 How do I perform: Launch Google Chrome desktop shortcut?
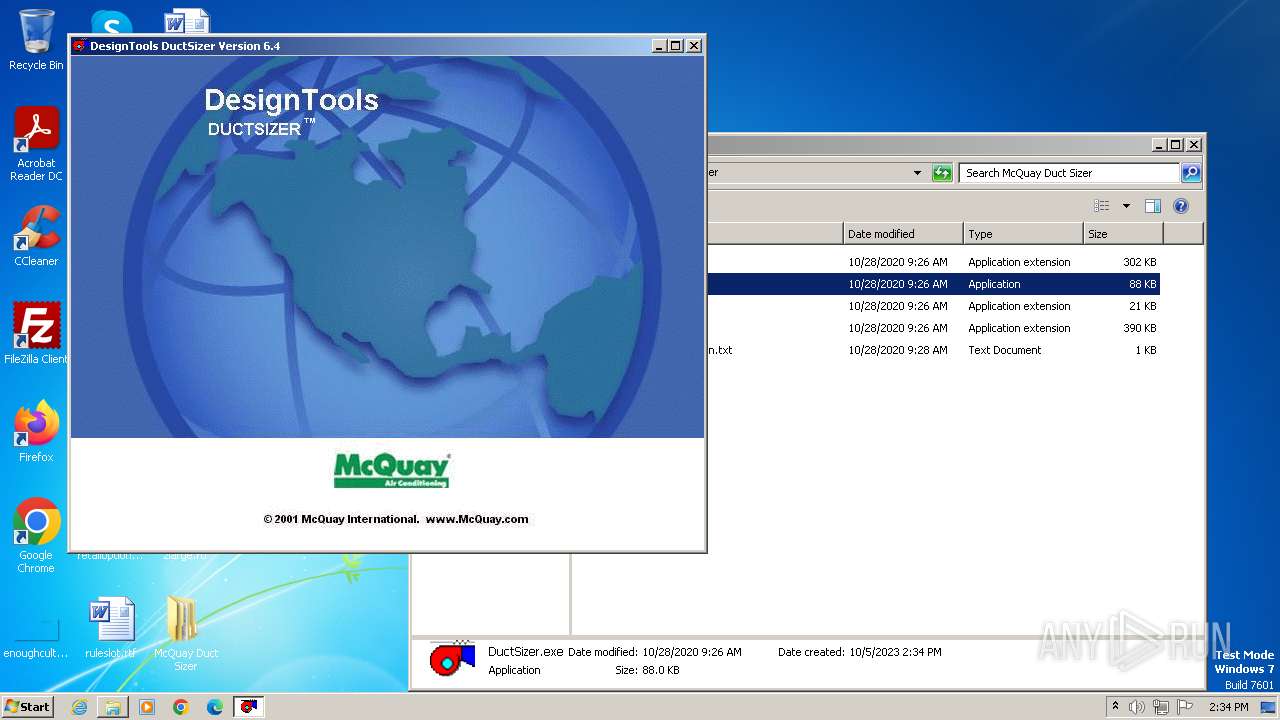pyautogui.click(x=36, y=535)
